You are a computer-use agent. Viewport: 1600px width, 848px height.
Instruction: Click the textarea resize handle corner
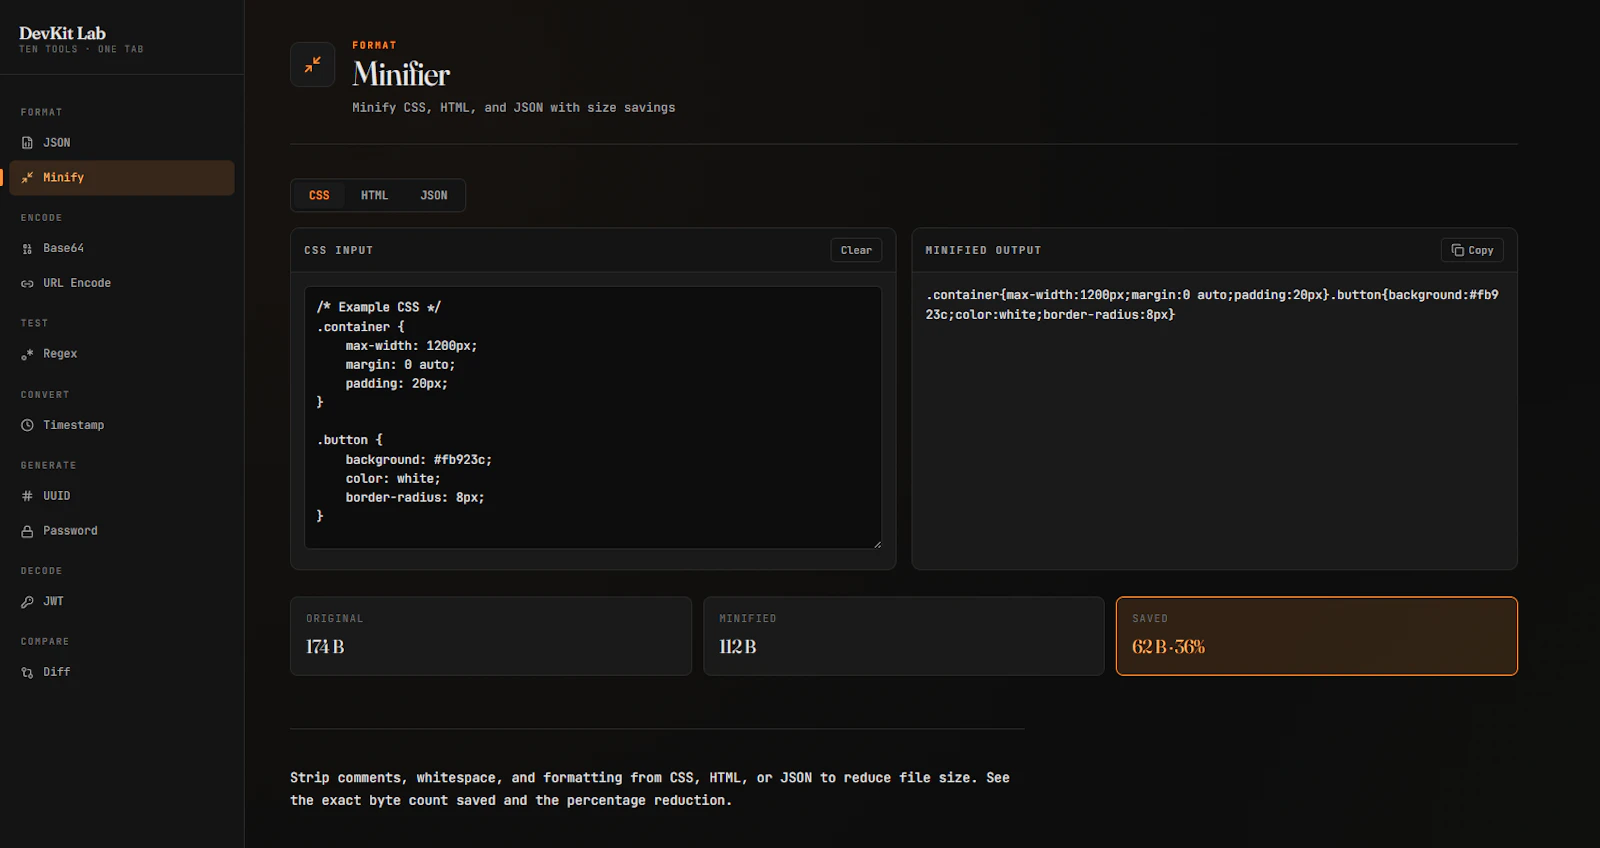(x=877, y=544)
